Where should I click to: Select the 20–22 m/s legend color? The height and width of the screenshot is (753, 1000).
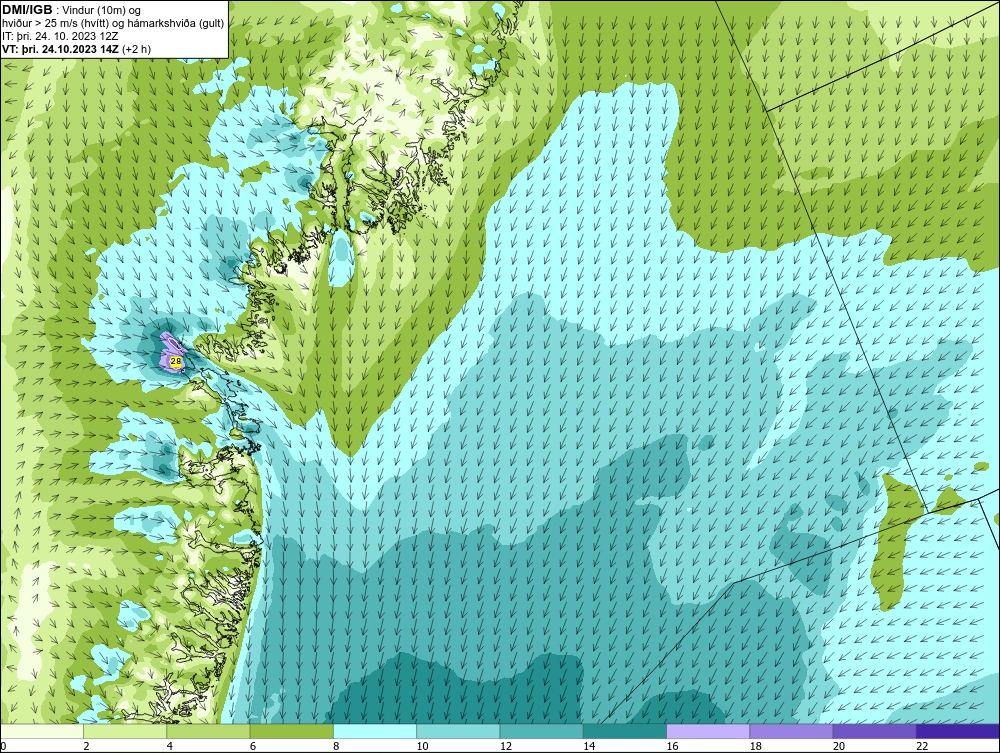874,731
